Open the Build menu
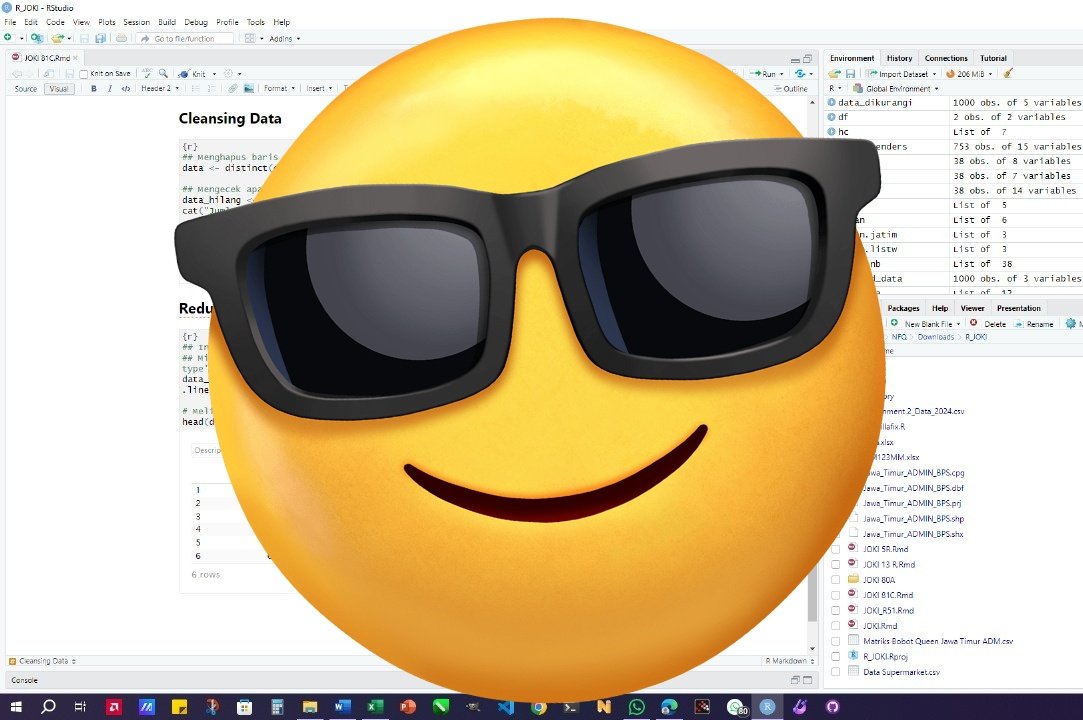1083x720 pixels. coord(167,22)
